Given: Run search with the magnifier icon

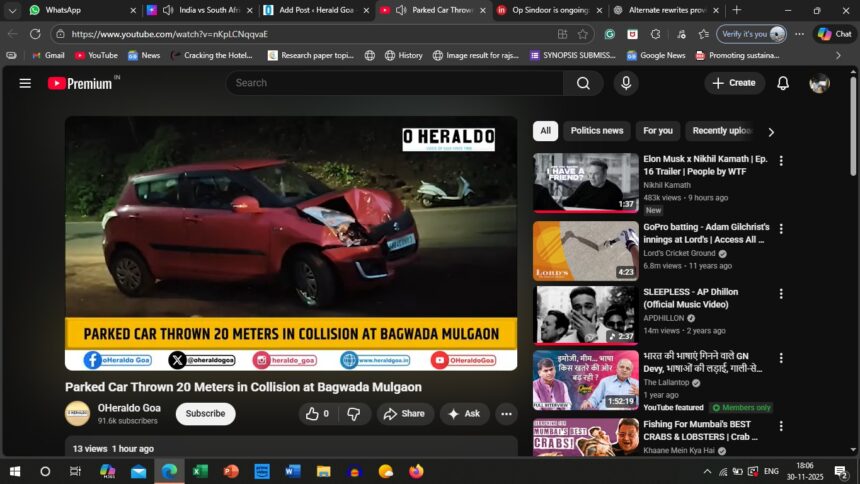Looking at the screenshot, I should coord(583,83).
